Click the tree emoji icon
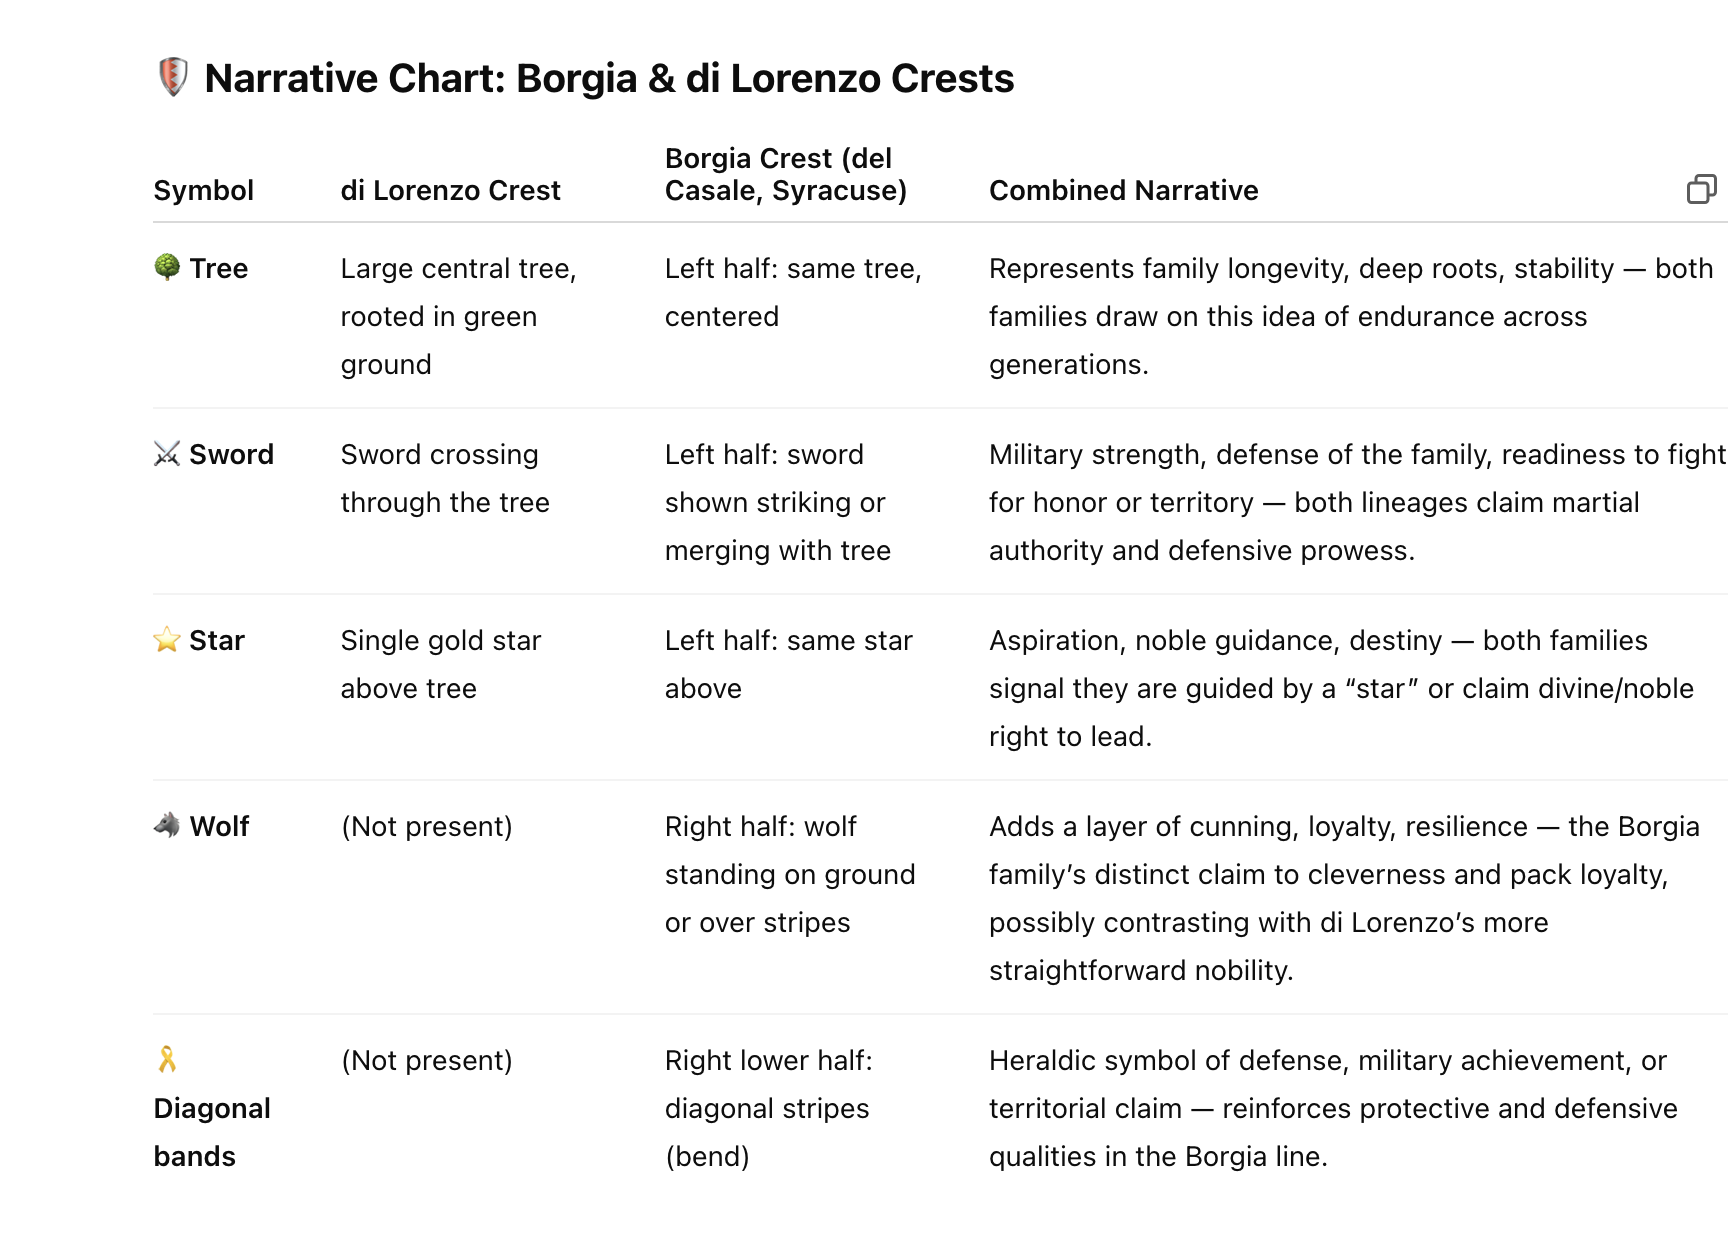Screen dimensions: 1730x1250 point(167,267)
